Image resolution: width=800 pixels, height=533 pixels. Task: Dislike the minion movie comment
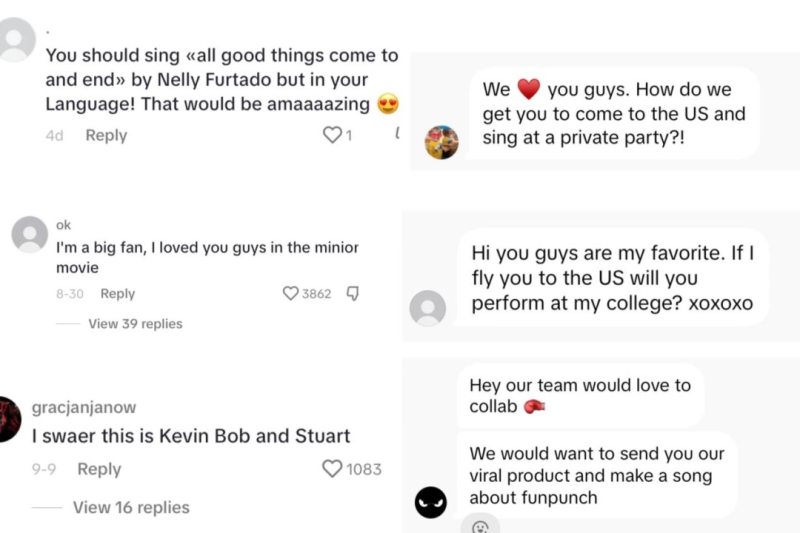pos(352,294)
